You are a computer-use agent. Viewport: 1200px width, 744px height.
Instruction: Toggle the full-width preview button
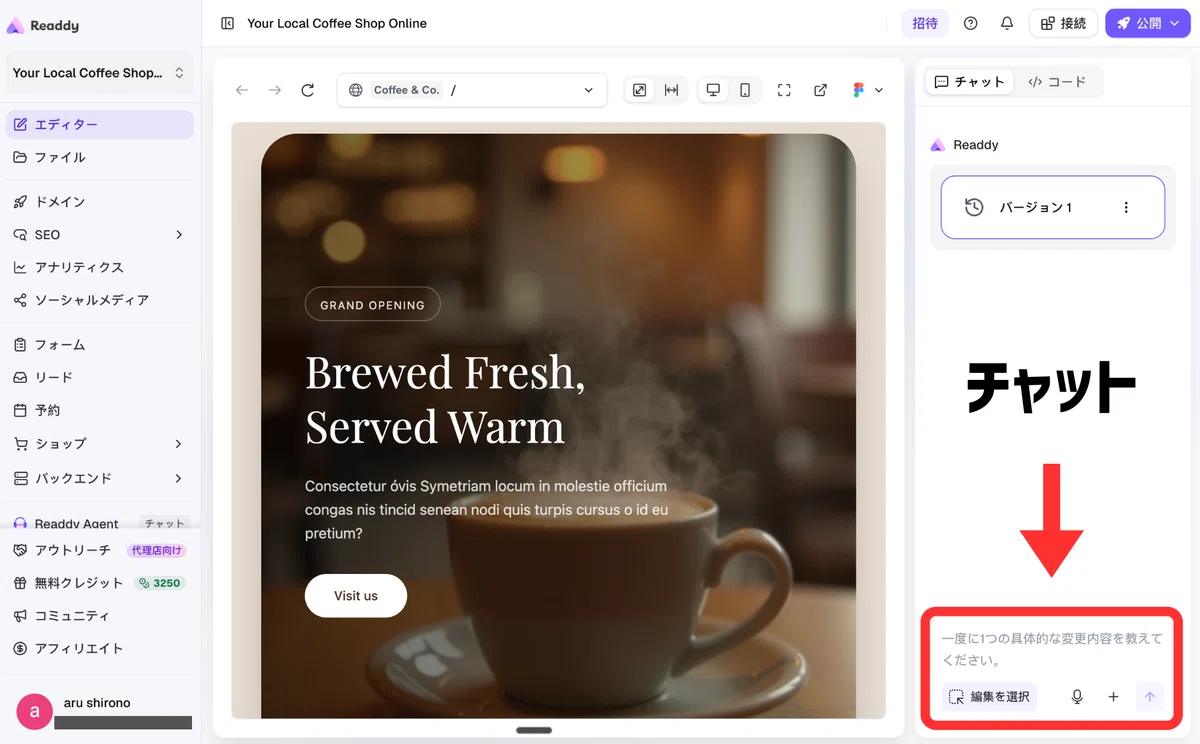point(671,90)
